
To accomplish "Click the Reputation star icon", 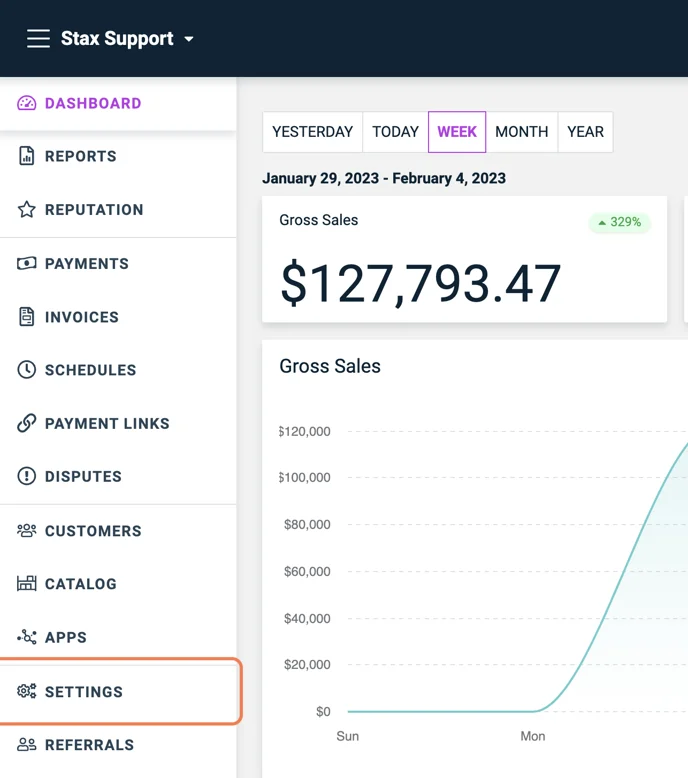I will (27, 209).
